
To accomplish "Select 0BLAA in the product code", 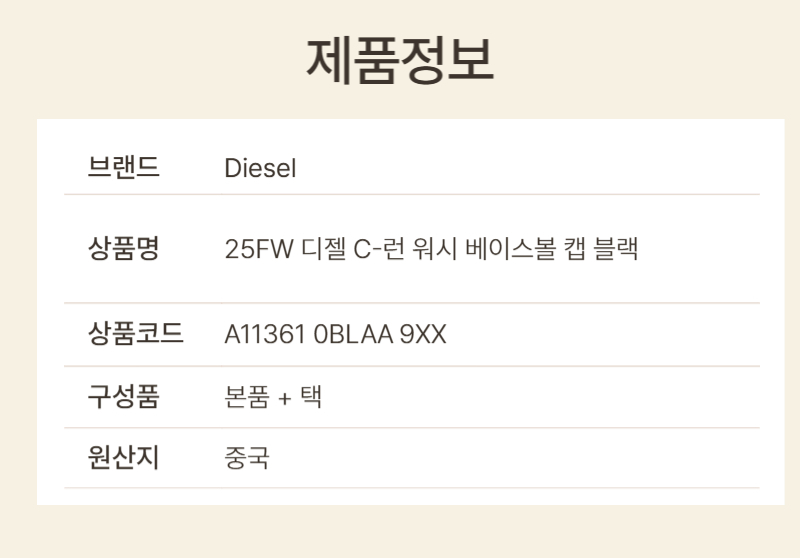I will click(x=352, y=335).
